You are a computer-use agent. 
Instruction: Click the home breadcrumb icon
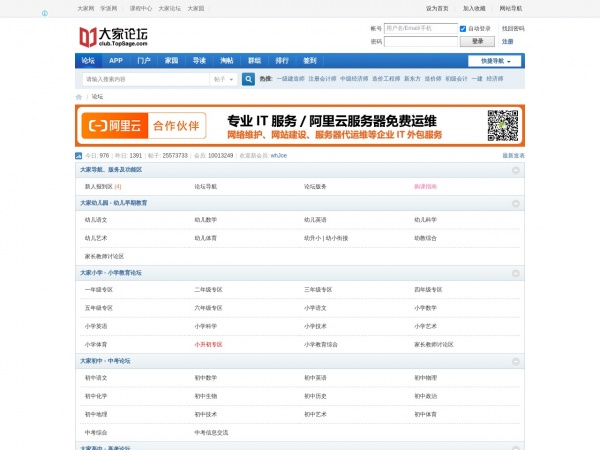(x=79, y=97)
